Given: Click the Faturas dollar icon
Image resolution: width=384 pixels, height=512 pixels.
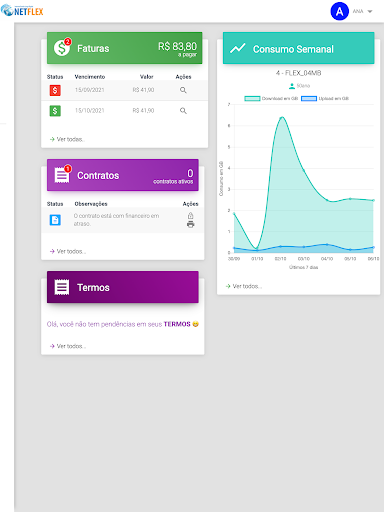Looking at the screenshot, I should (x=62, y=48).
